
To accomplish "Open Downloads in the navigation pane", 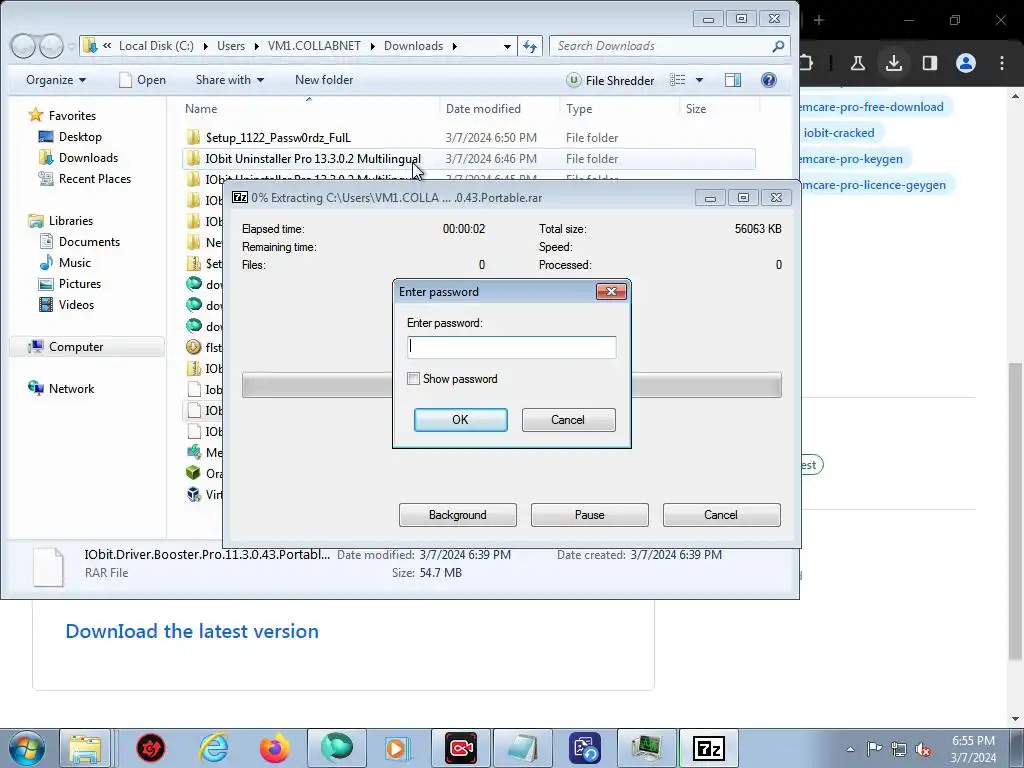I will click(x=88, y=157).
